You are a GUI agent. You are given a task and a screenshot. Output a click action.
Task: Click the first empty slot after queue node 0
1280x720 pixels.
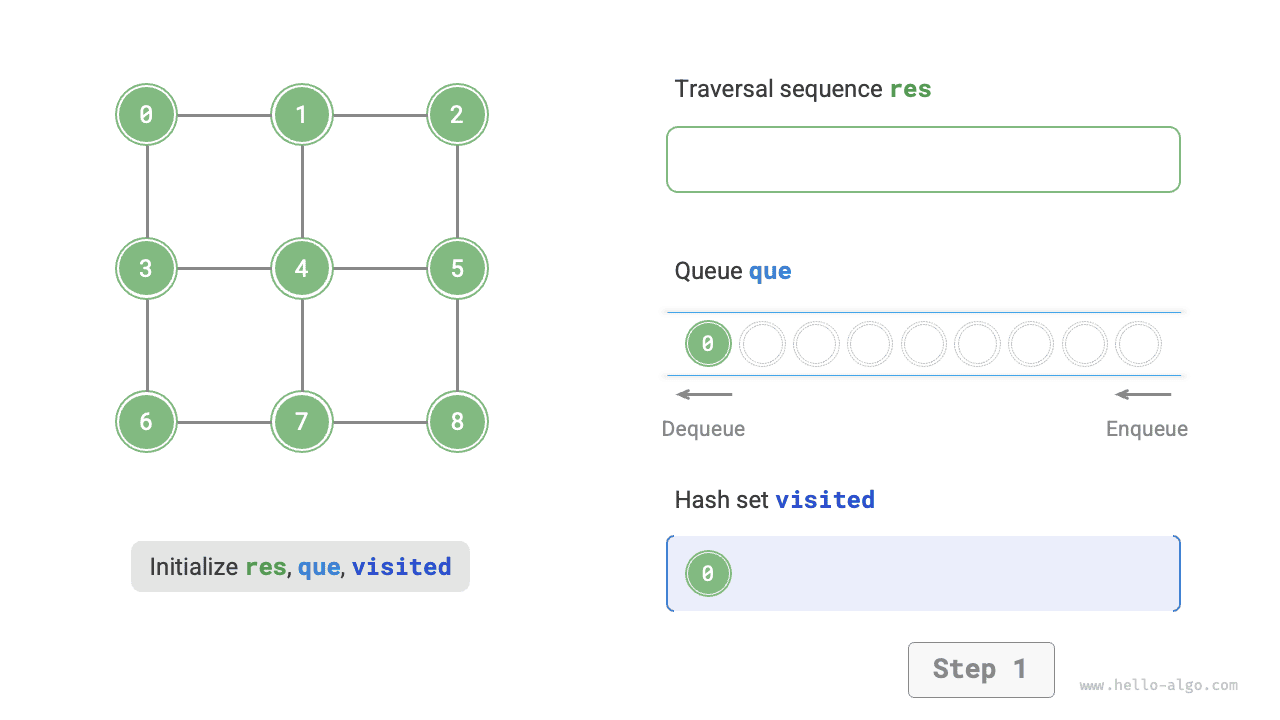(x=762, y=344)
